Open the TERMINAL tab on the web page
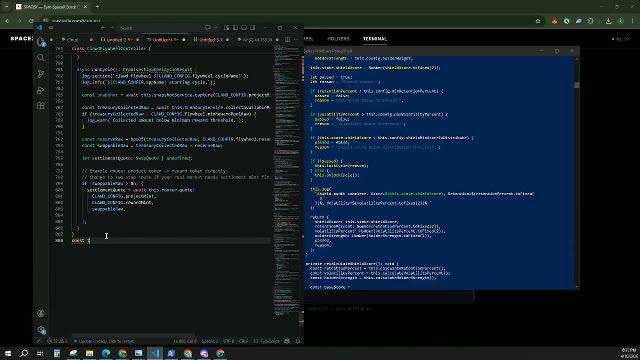Screen dimensions: 640x360 coord(375,39)
